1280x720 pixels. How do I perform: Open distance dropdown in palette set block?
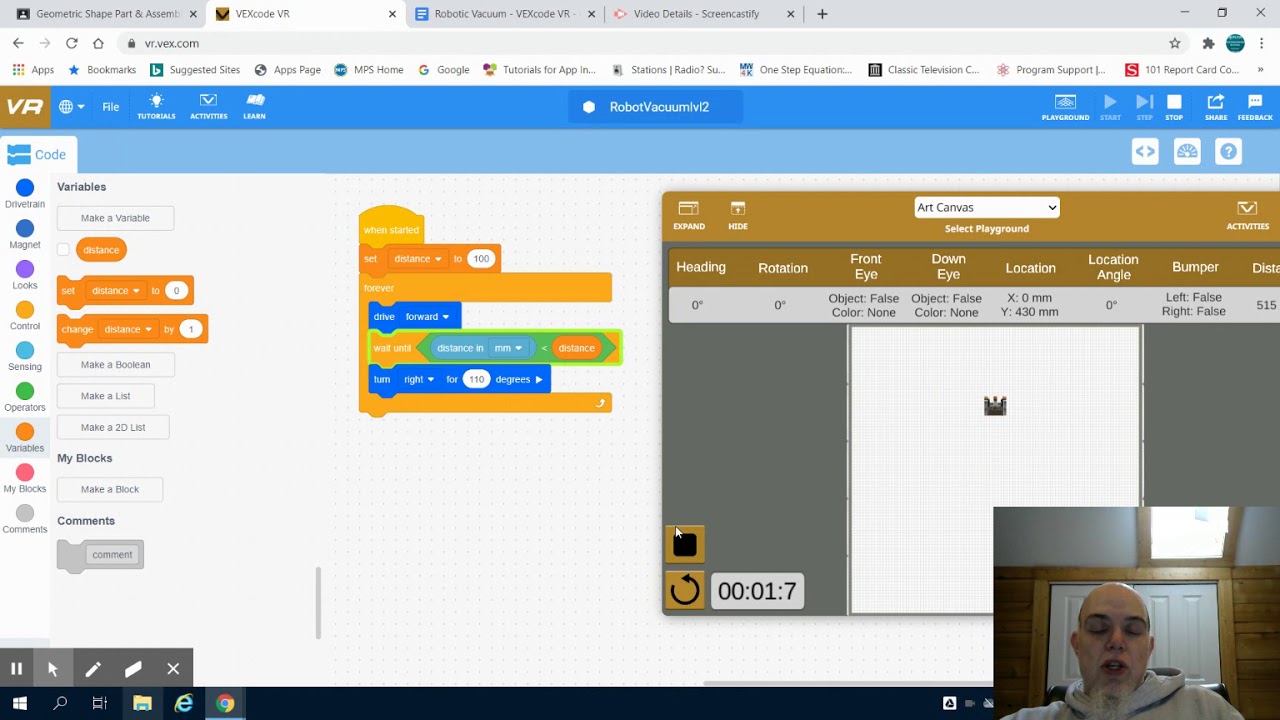click(x=116, y=291)
